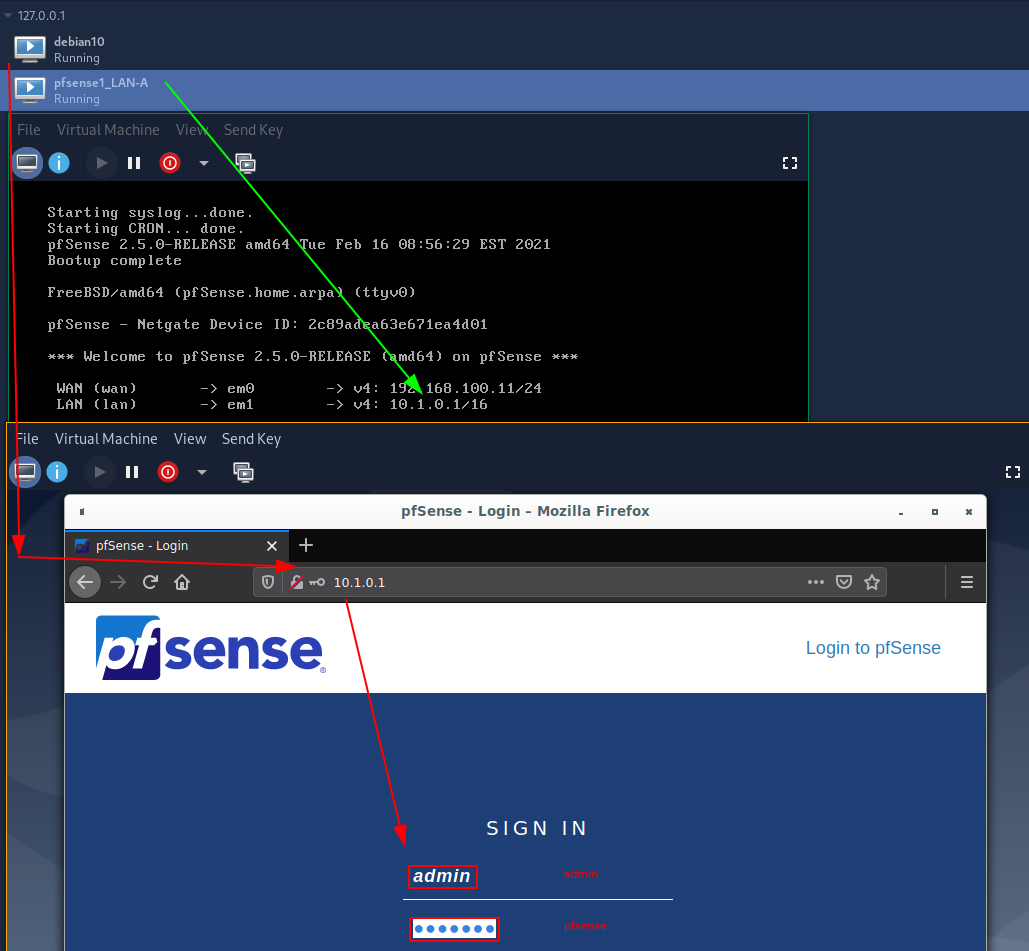Toggle fullscreen for the pfsense VM window
The image size is (1029, 951).
[x=790, y=163]
